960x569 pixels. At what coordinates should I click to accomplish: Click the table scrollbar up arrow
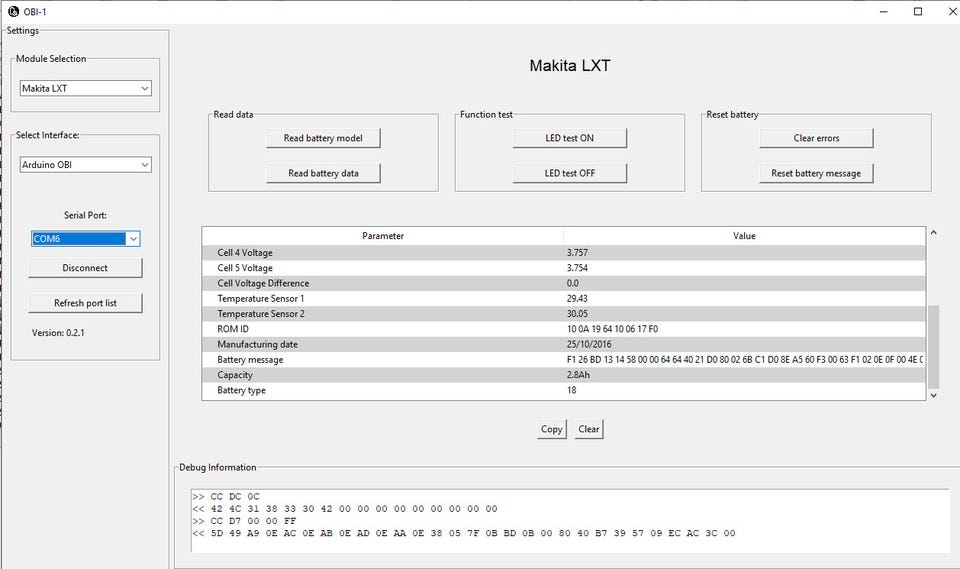[934, 233]
